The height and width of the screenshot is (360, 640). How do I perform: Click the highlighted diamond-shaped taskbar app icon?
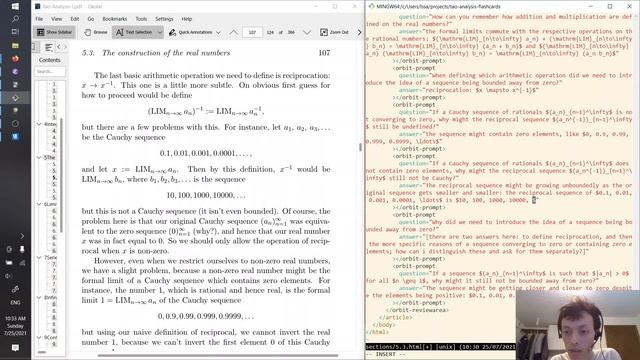click(15, 98)
